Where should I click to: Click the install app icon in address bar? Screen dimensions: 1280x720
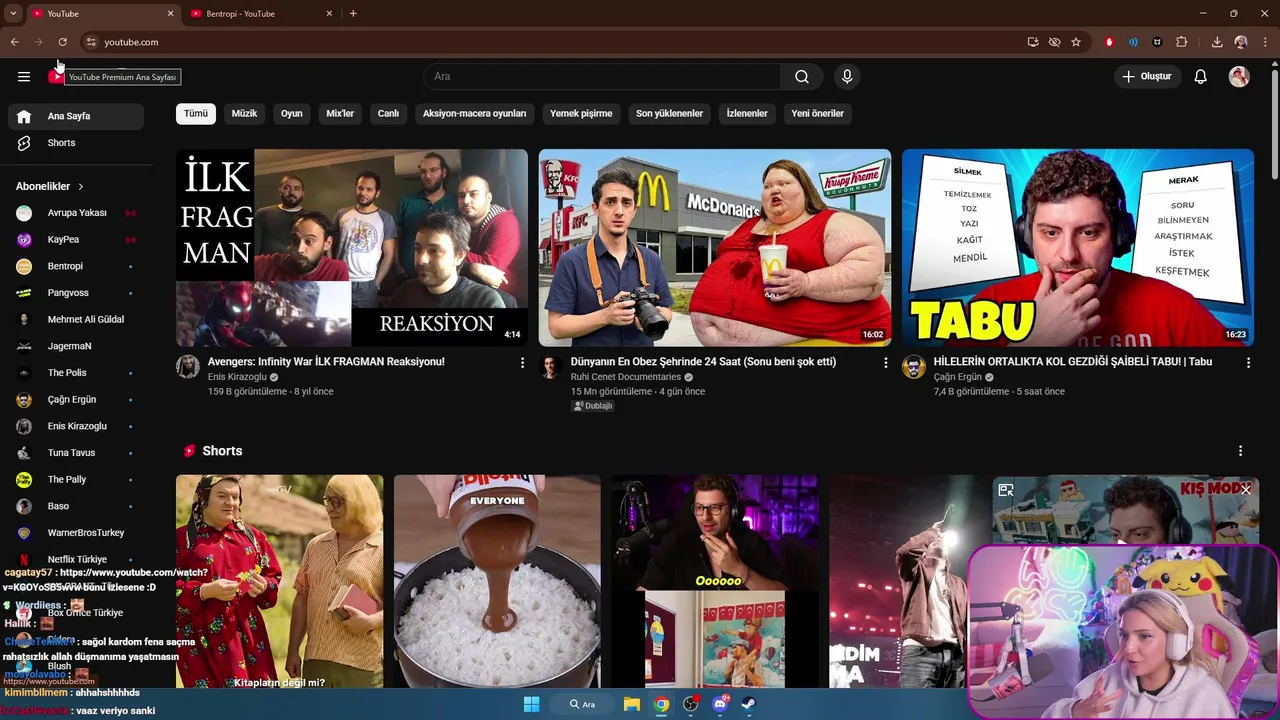coord(1033,42)
